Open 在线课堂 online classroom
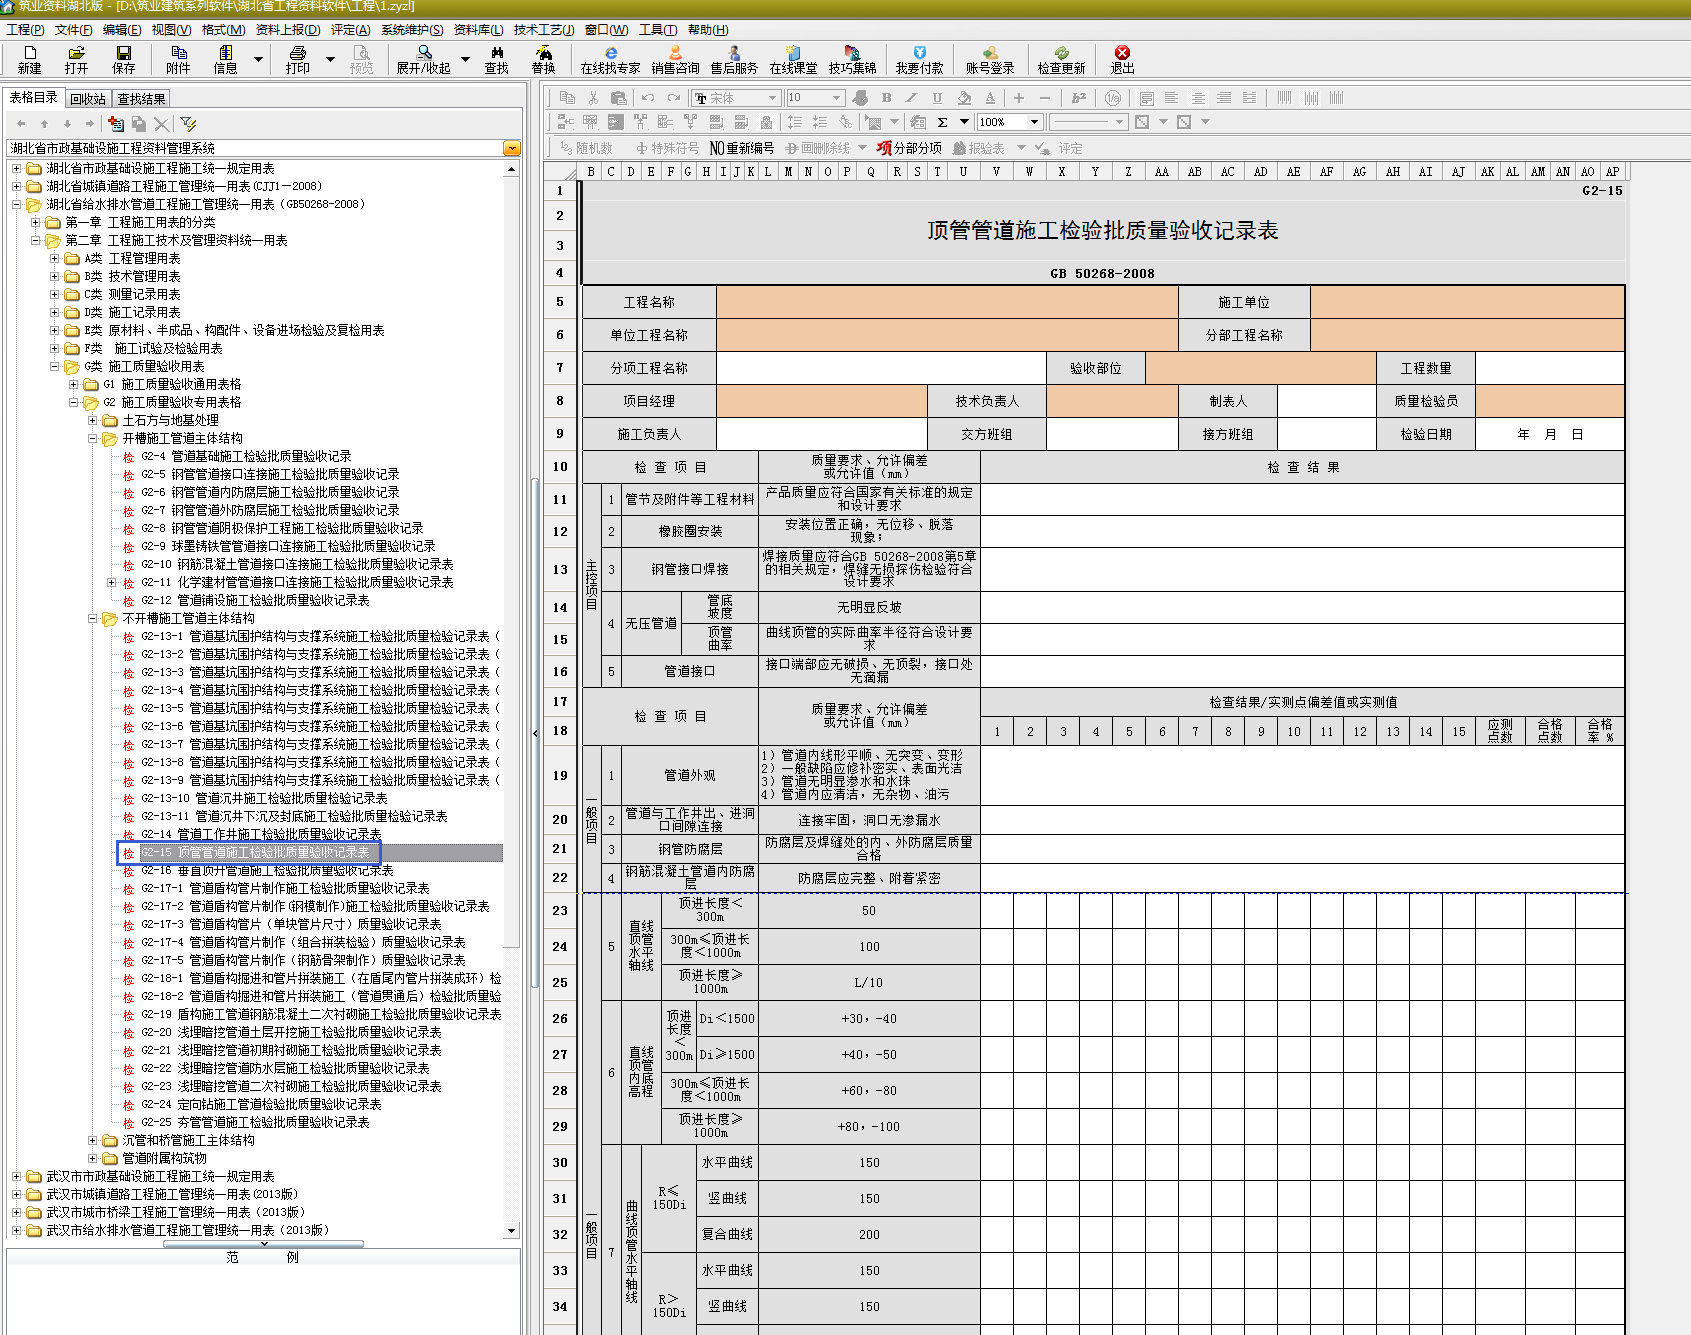This screenshot has width=1691, height=1335. (x=793, y=59)
